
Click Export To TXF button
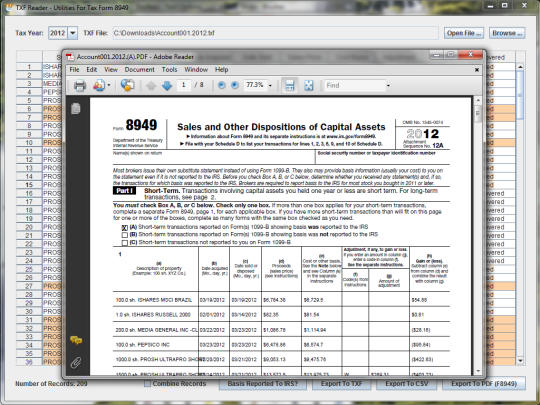pyautogui.click(x=341, y=384)
